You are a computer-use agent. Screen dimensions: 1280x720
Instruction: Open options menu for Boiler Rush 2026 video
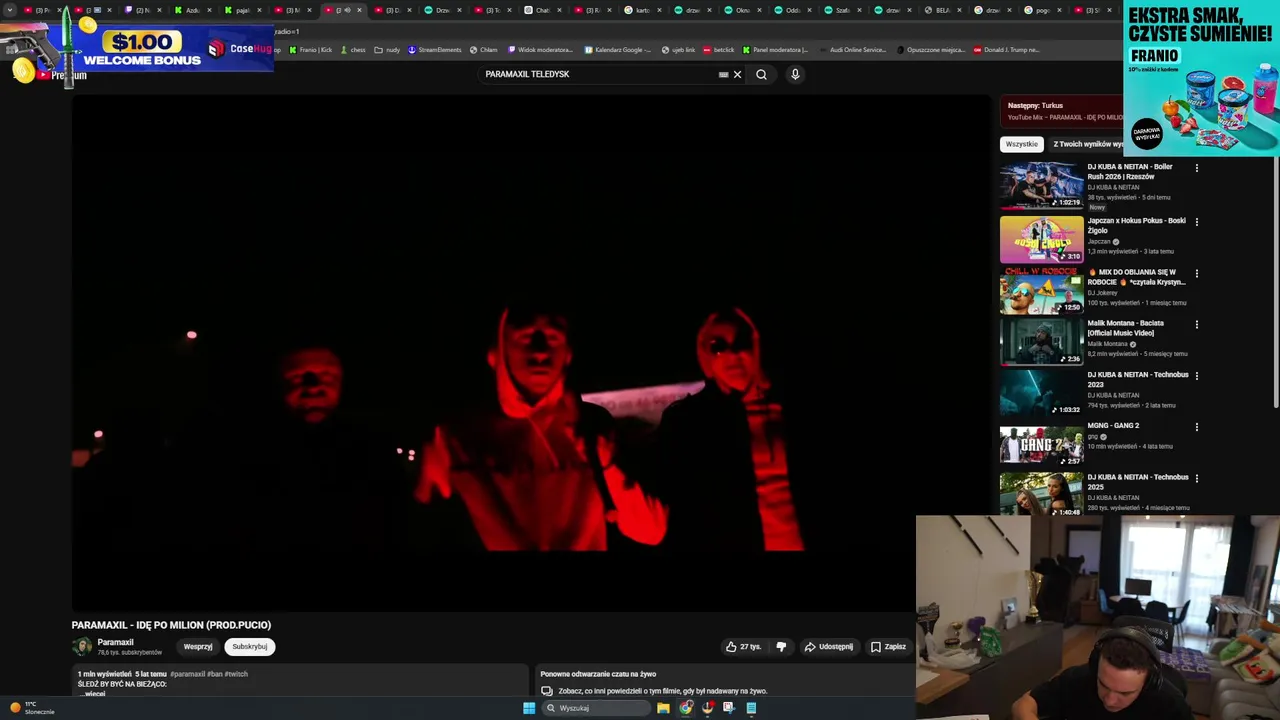coord(1196,168)
